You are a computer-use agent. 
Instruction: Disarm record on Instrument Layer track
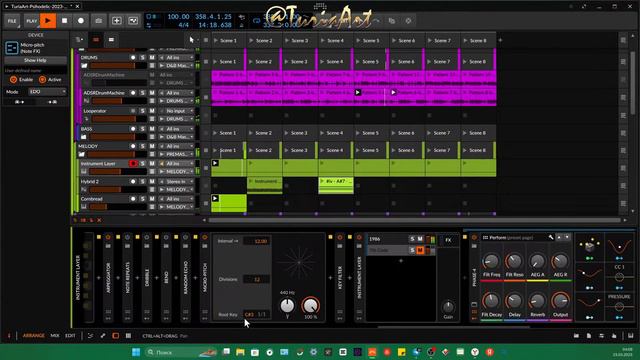(133, 164)
